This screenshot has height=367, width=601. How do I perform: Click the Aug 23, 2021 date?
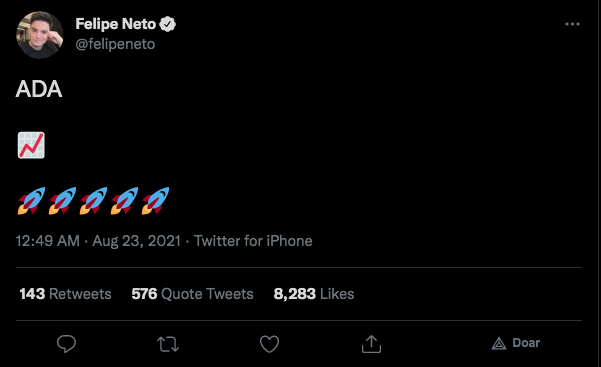(136, 241)
